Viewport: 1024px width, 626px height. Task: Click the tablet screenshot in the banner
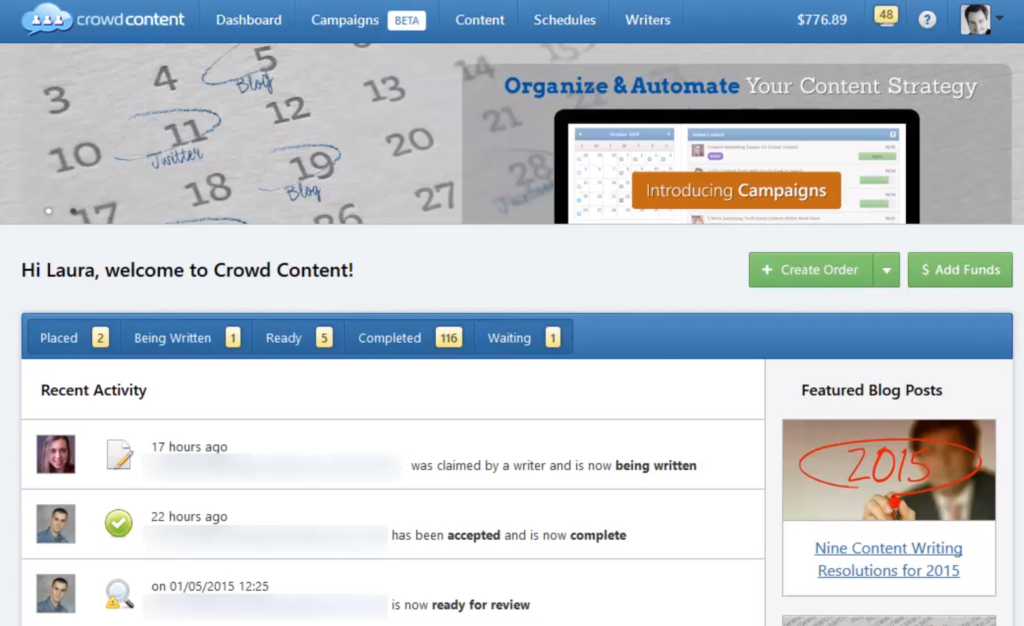pyautogui.click(x=737, y=167)
